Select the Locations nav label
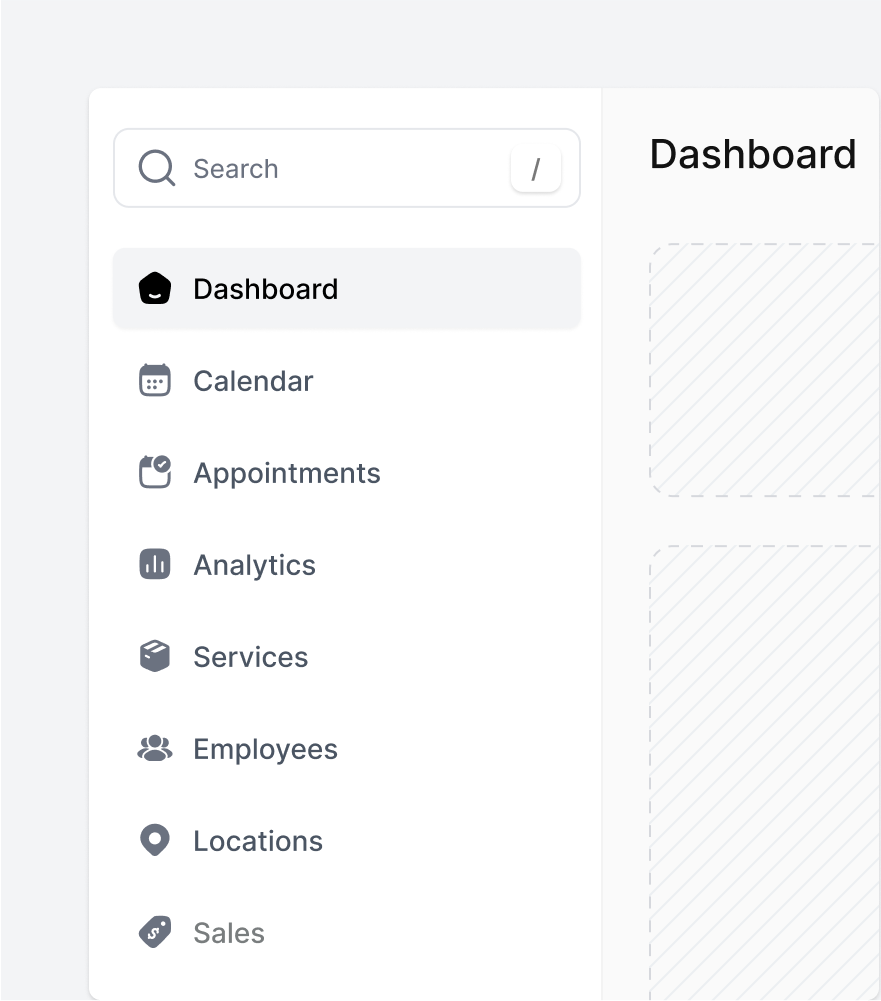The height and width of the screenshot is (1001, 881). tap(258, 841)
